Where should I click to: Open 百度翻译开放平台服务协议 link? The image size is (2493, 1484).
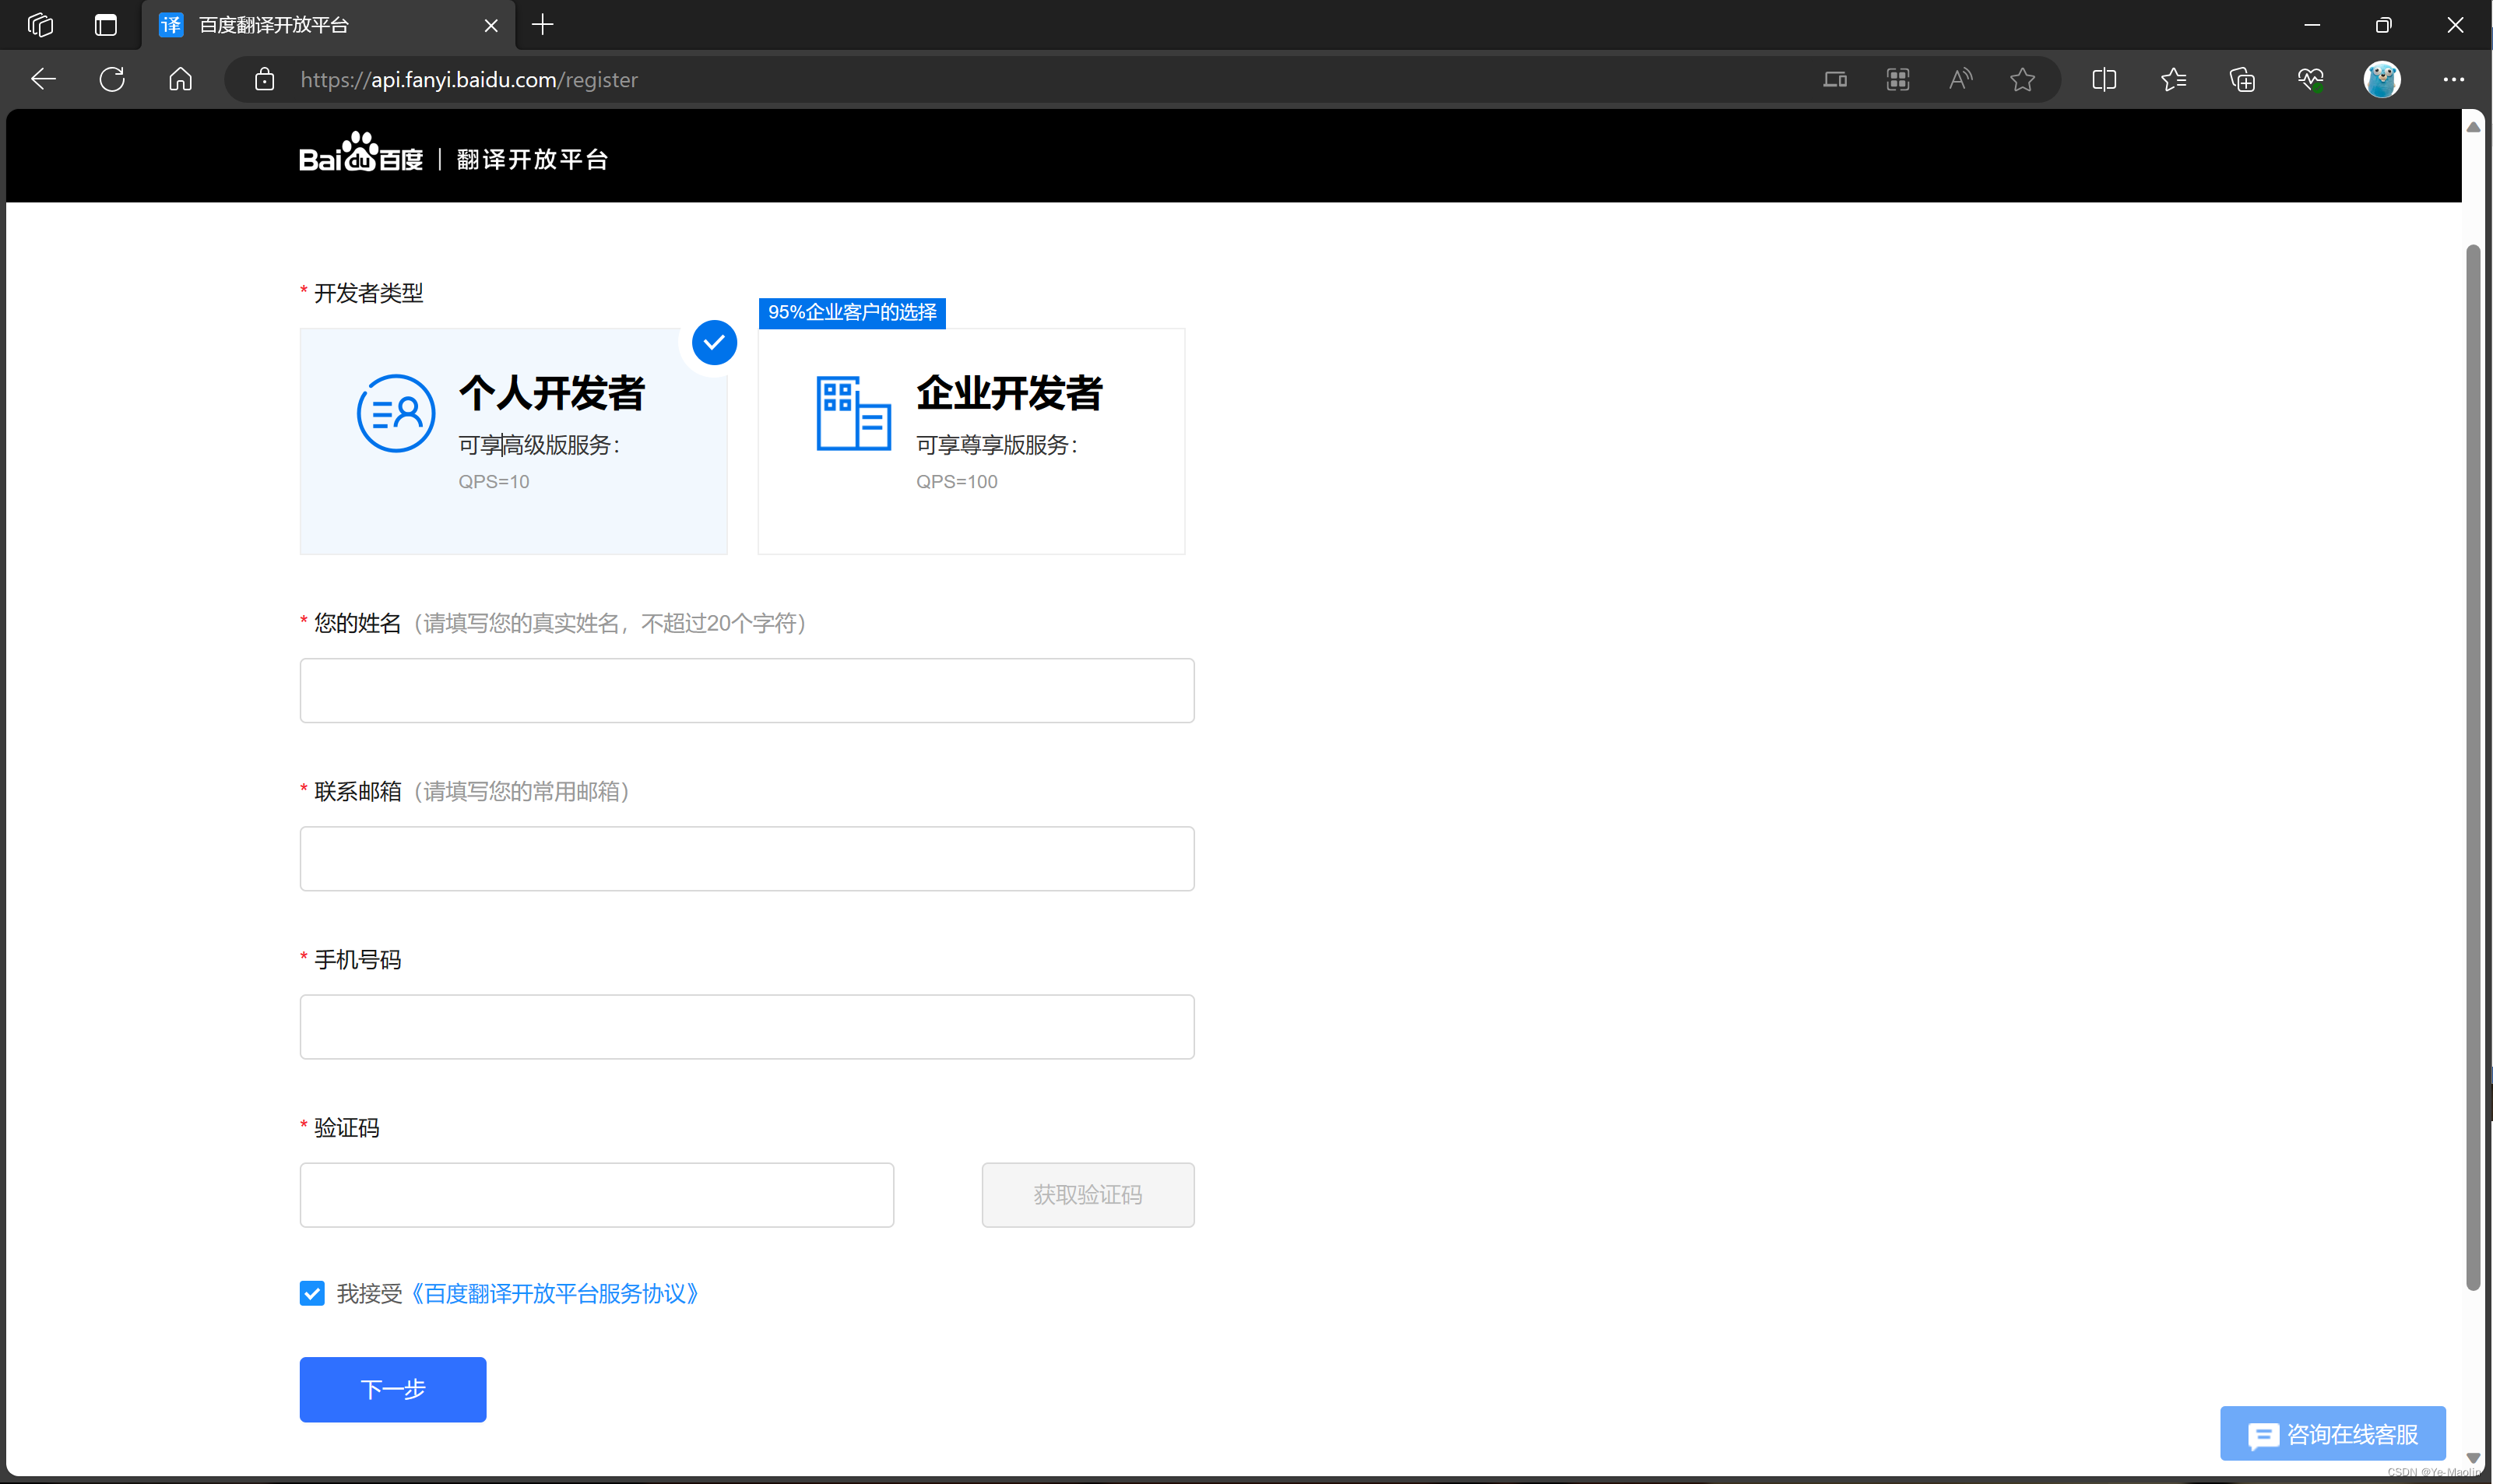554,1293
